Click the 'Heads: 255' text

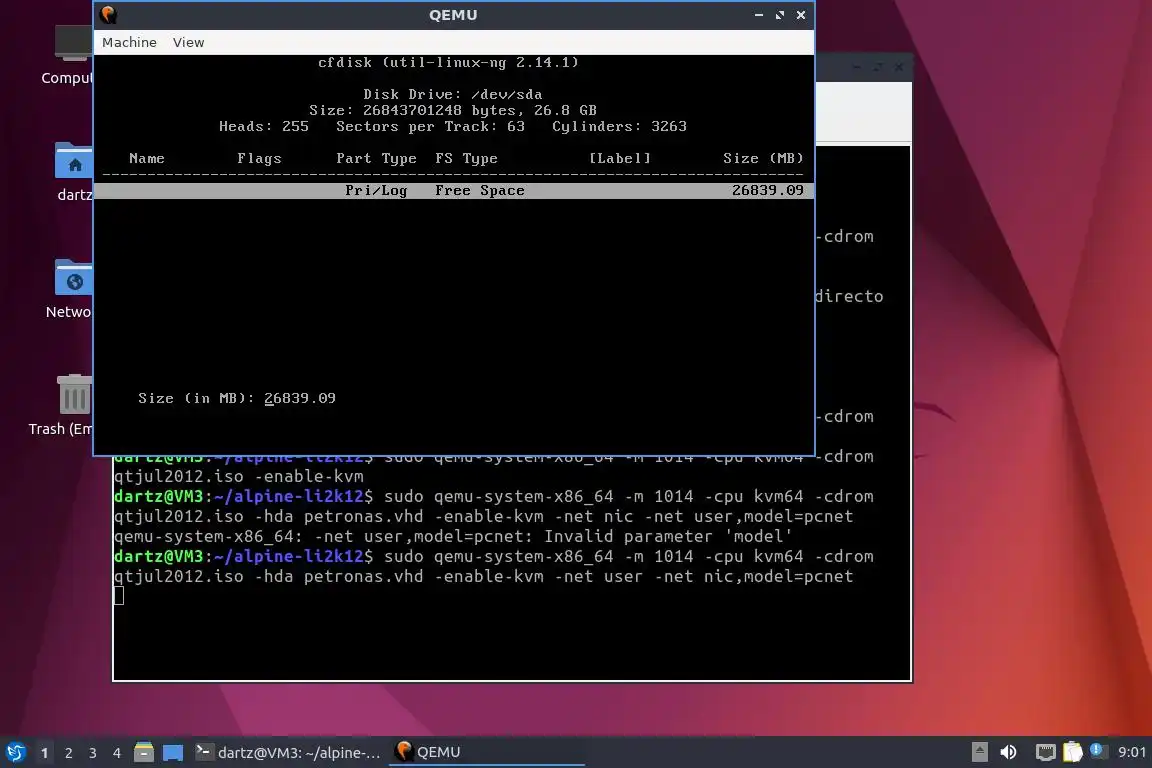click(264, 126)
